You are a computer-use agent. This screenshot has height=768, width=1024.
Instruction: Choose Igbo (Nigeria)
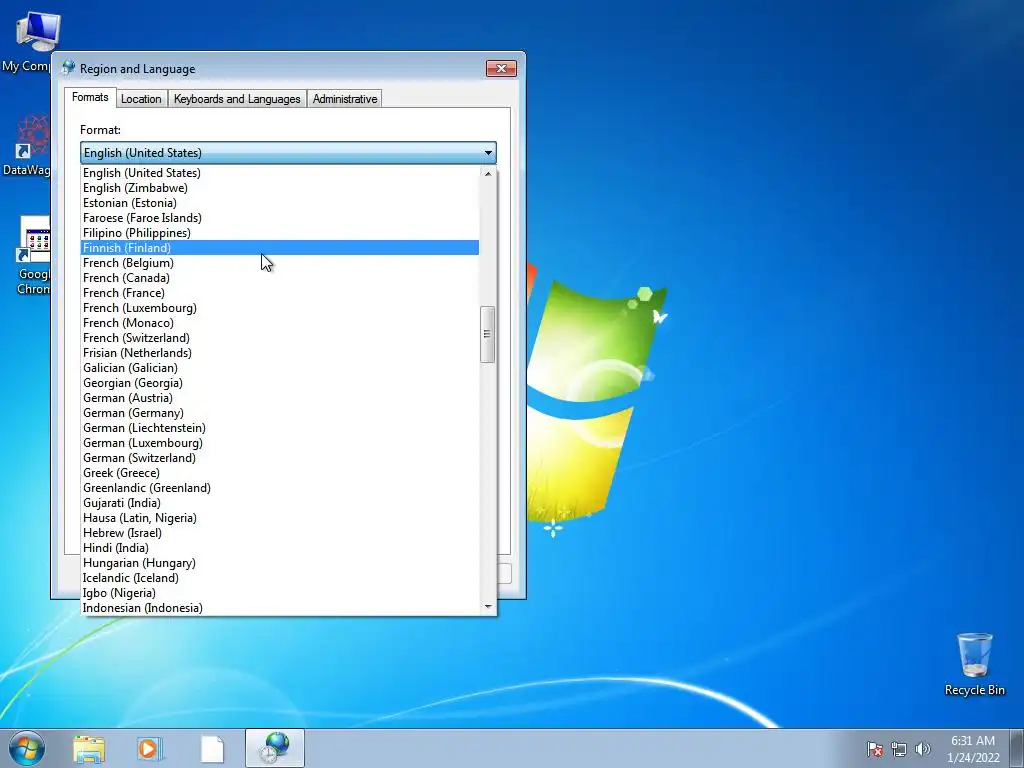click(x=280, y=594)
